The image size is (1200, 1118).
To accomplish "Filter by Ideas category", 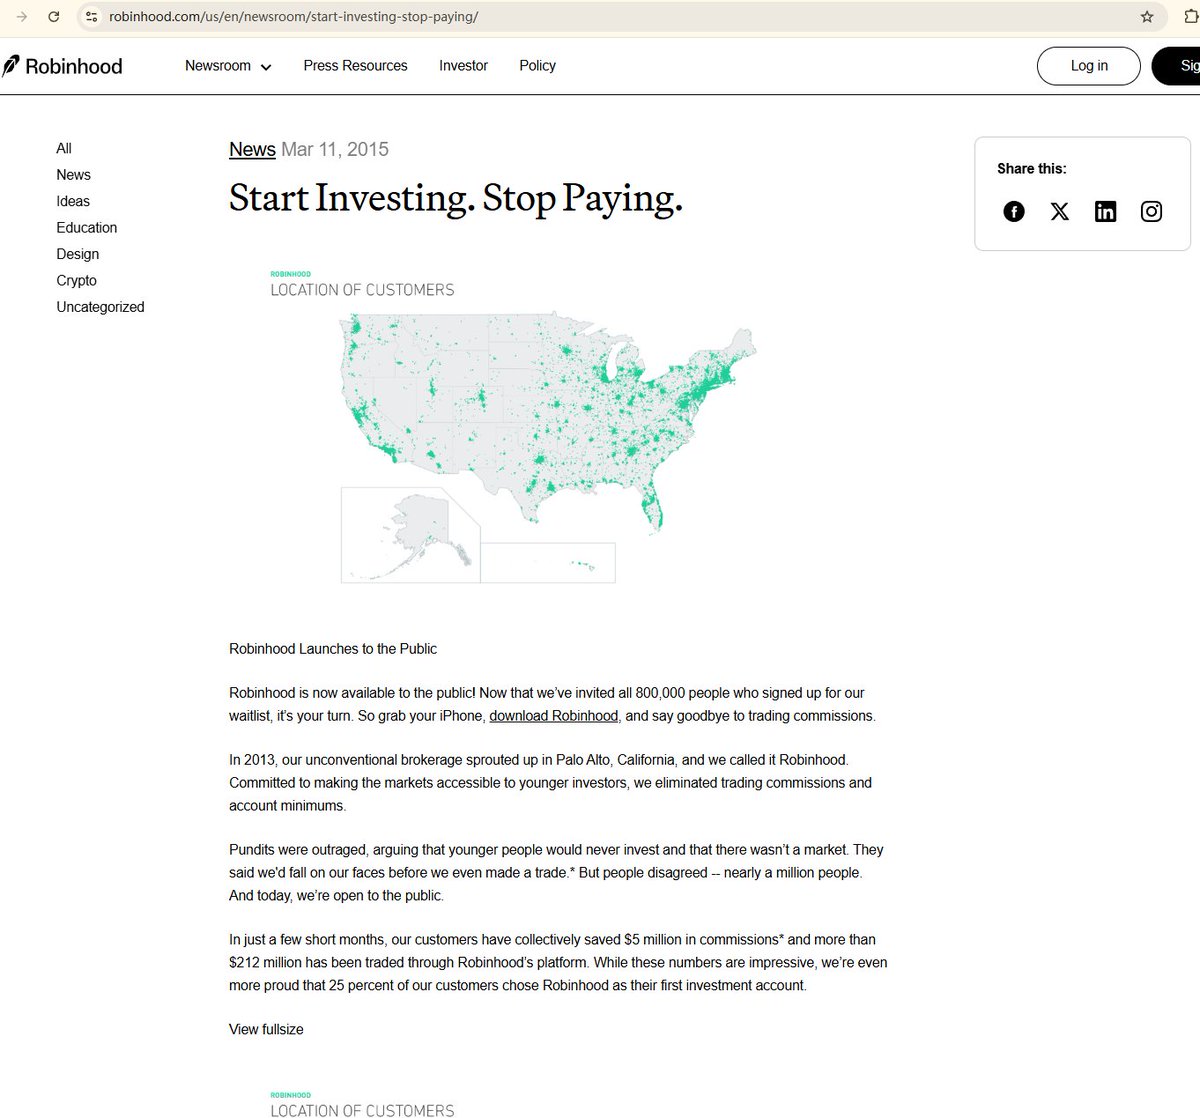I will pos(73,201).
